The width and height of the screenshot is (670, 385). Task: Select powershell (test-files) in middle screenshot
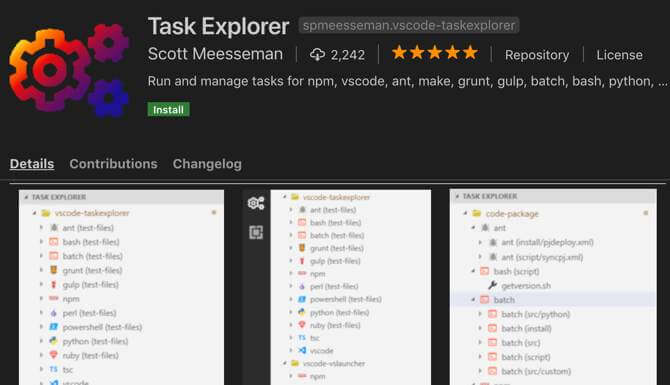(x=346, y=299)
